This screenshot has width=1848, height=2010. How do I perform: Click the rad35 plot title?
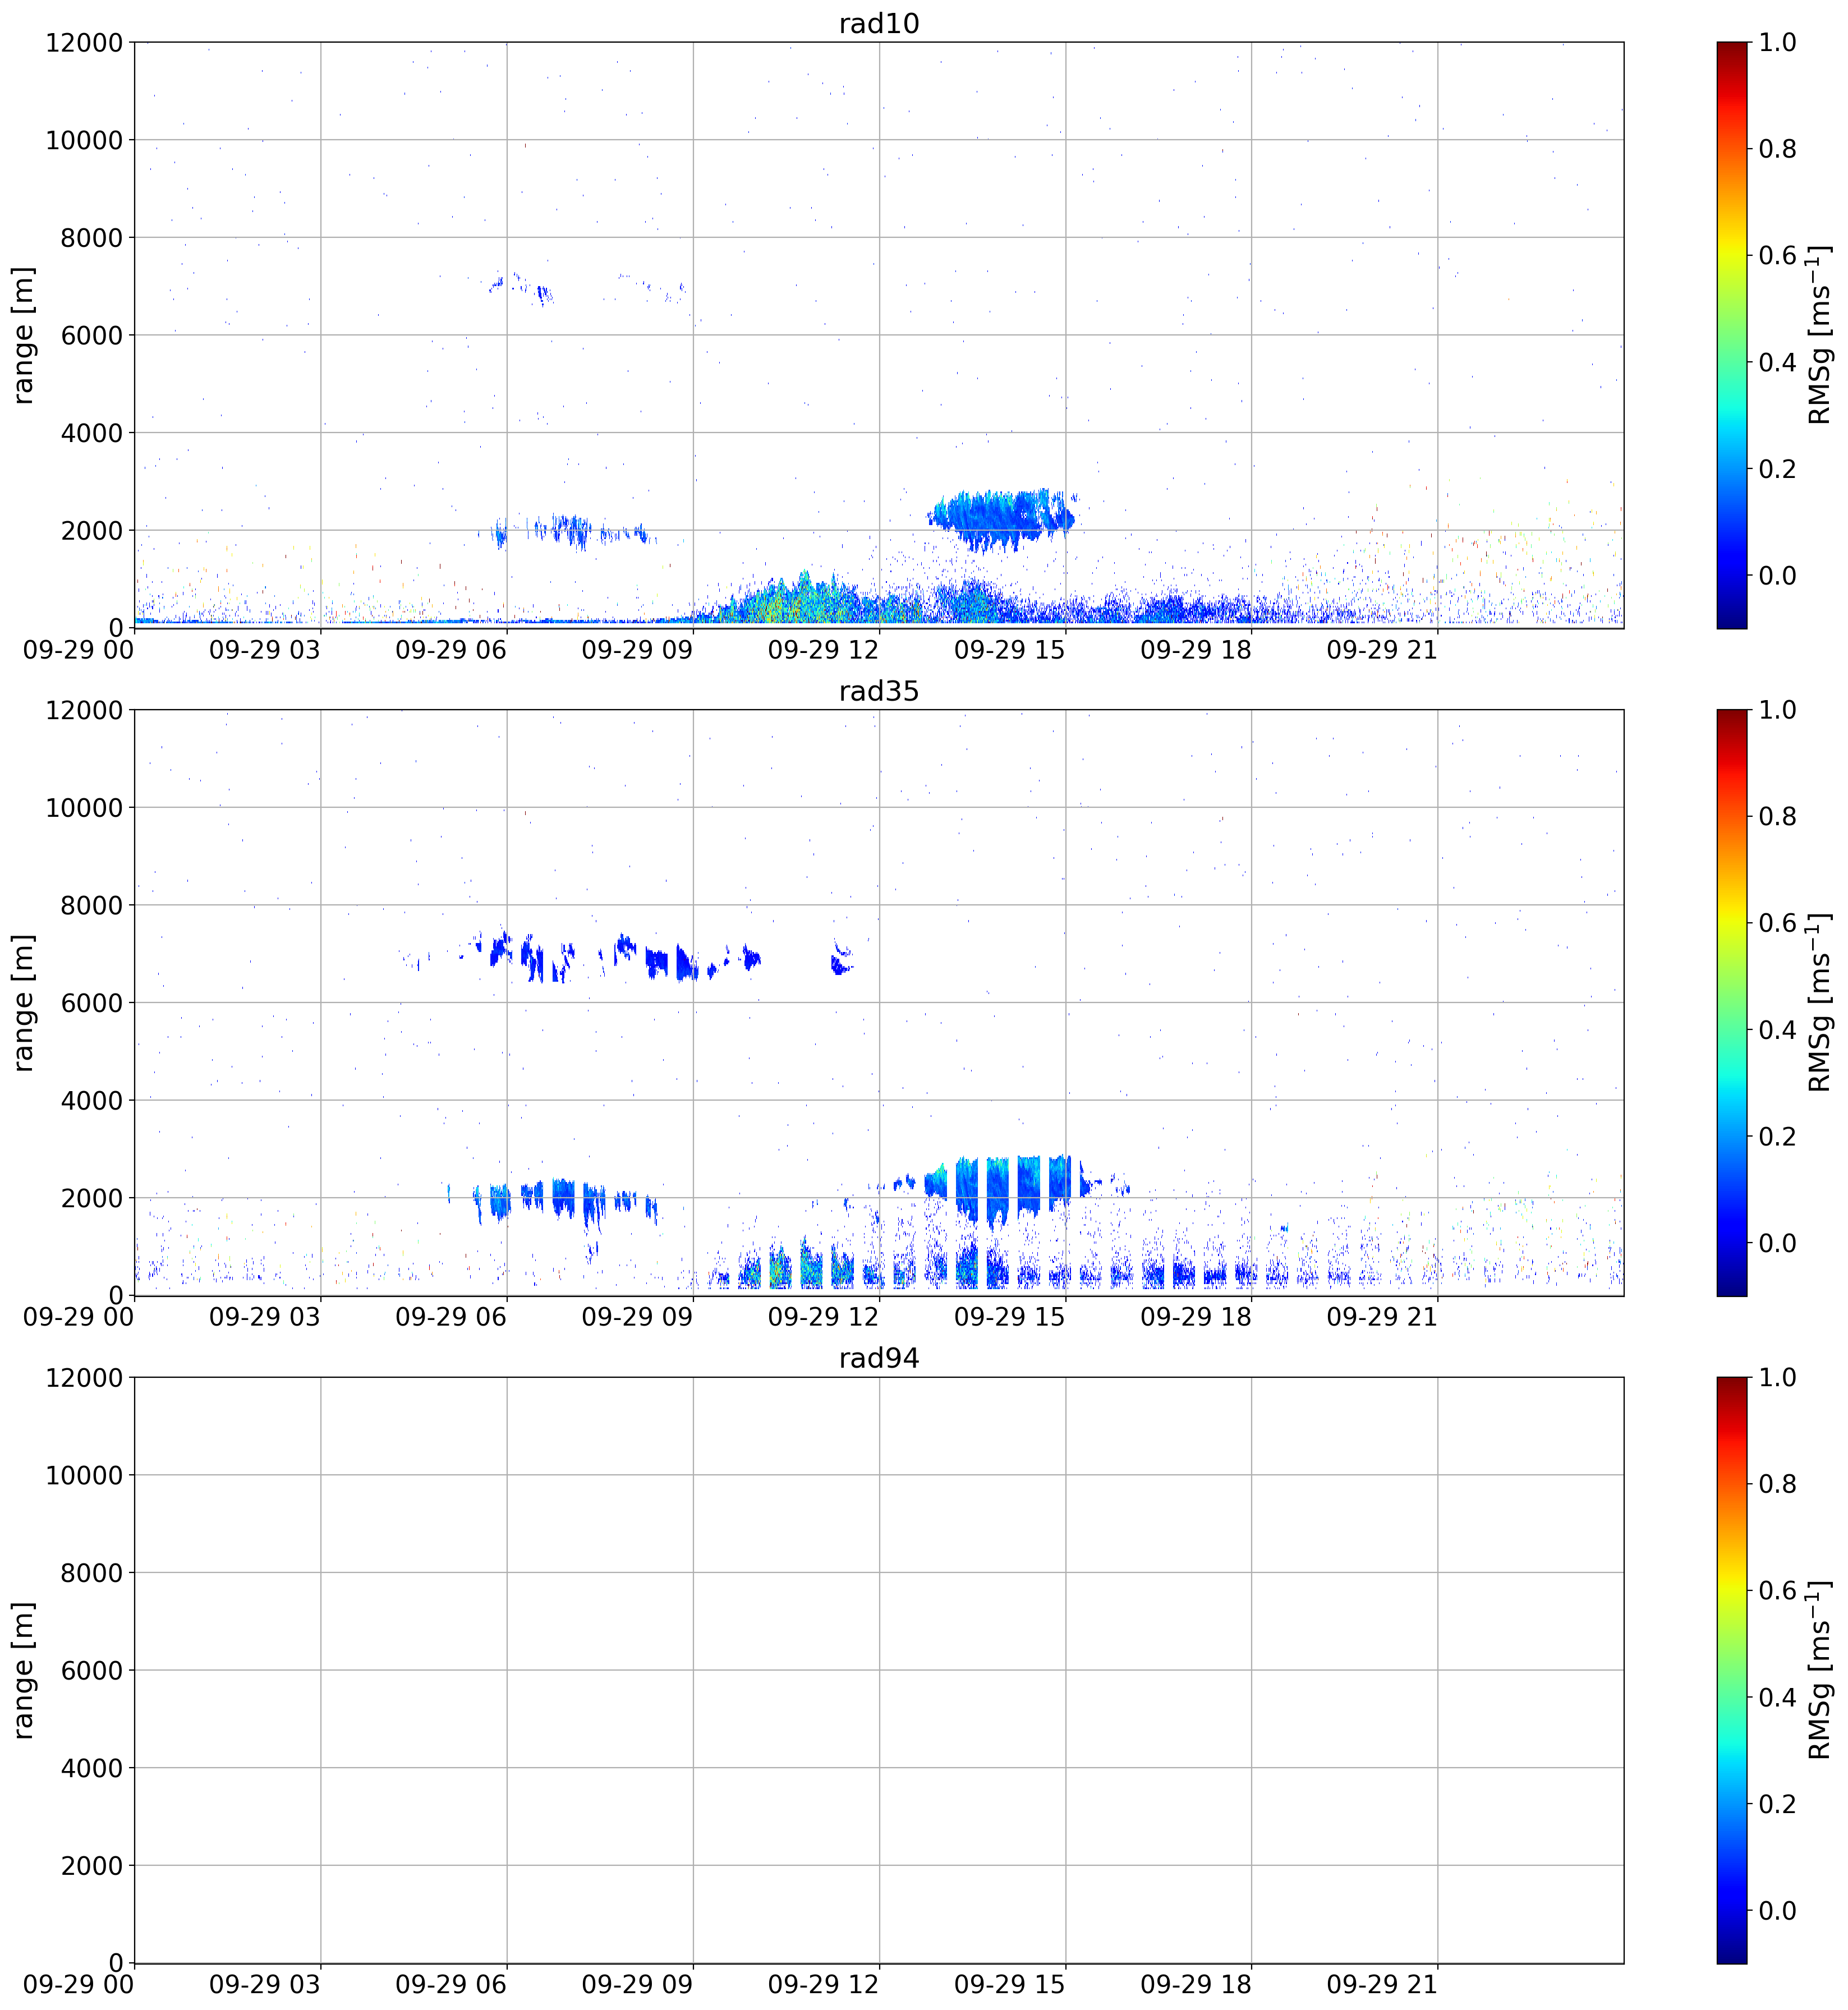pyautogui.click(x=878, y=691)
